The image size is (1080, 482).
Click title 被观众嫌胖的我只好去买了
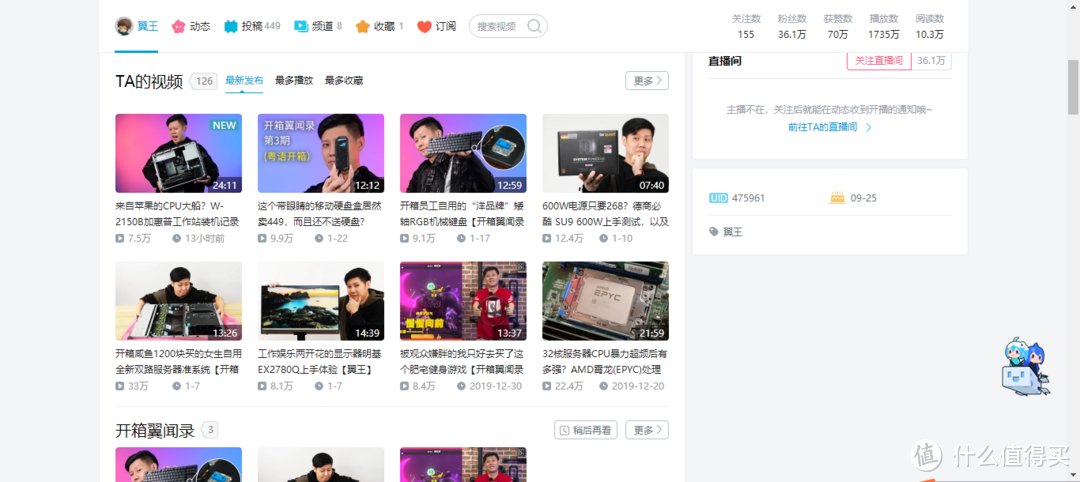[462, 362]
